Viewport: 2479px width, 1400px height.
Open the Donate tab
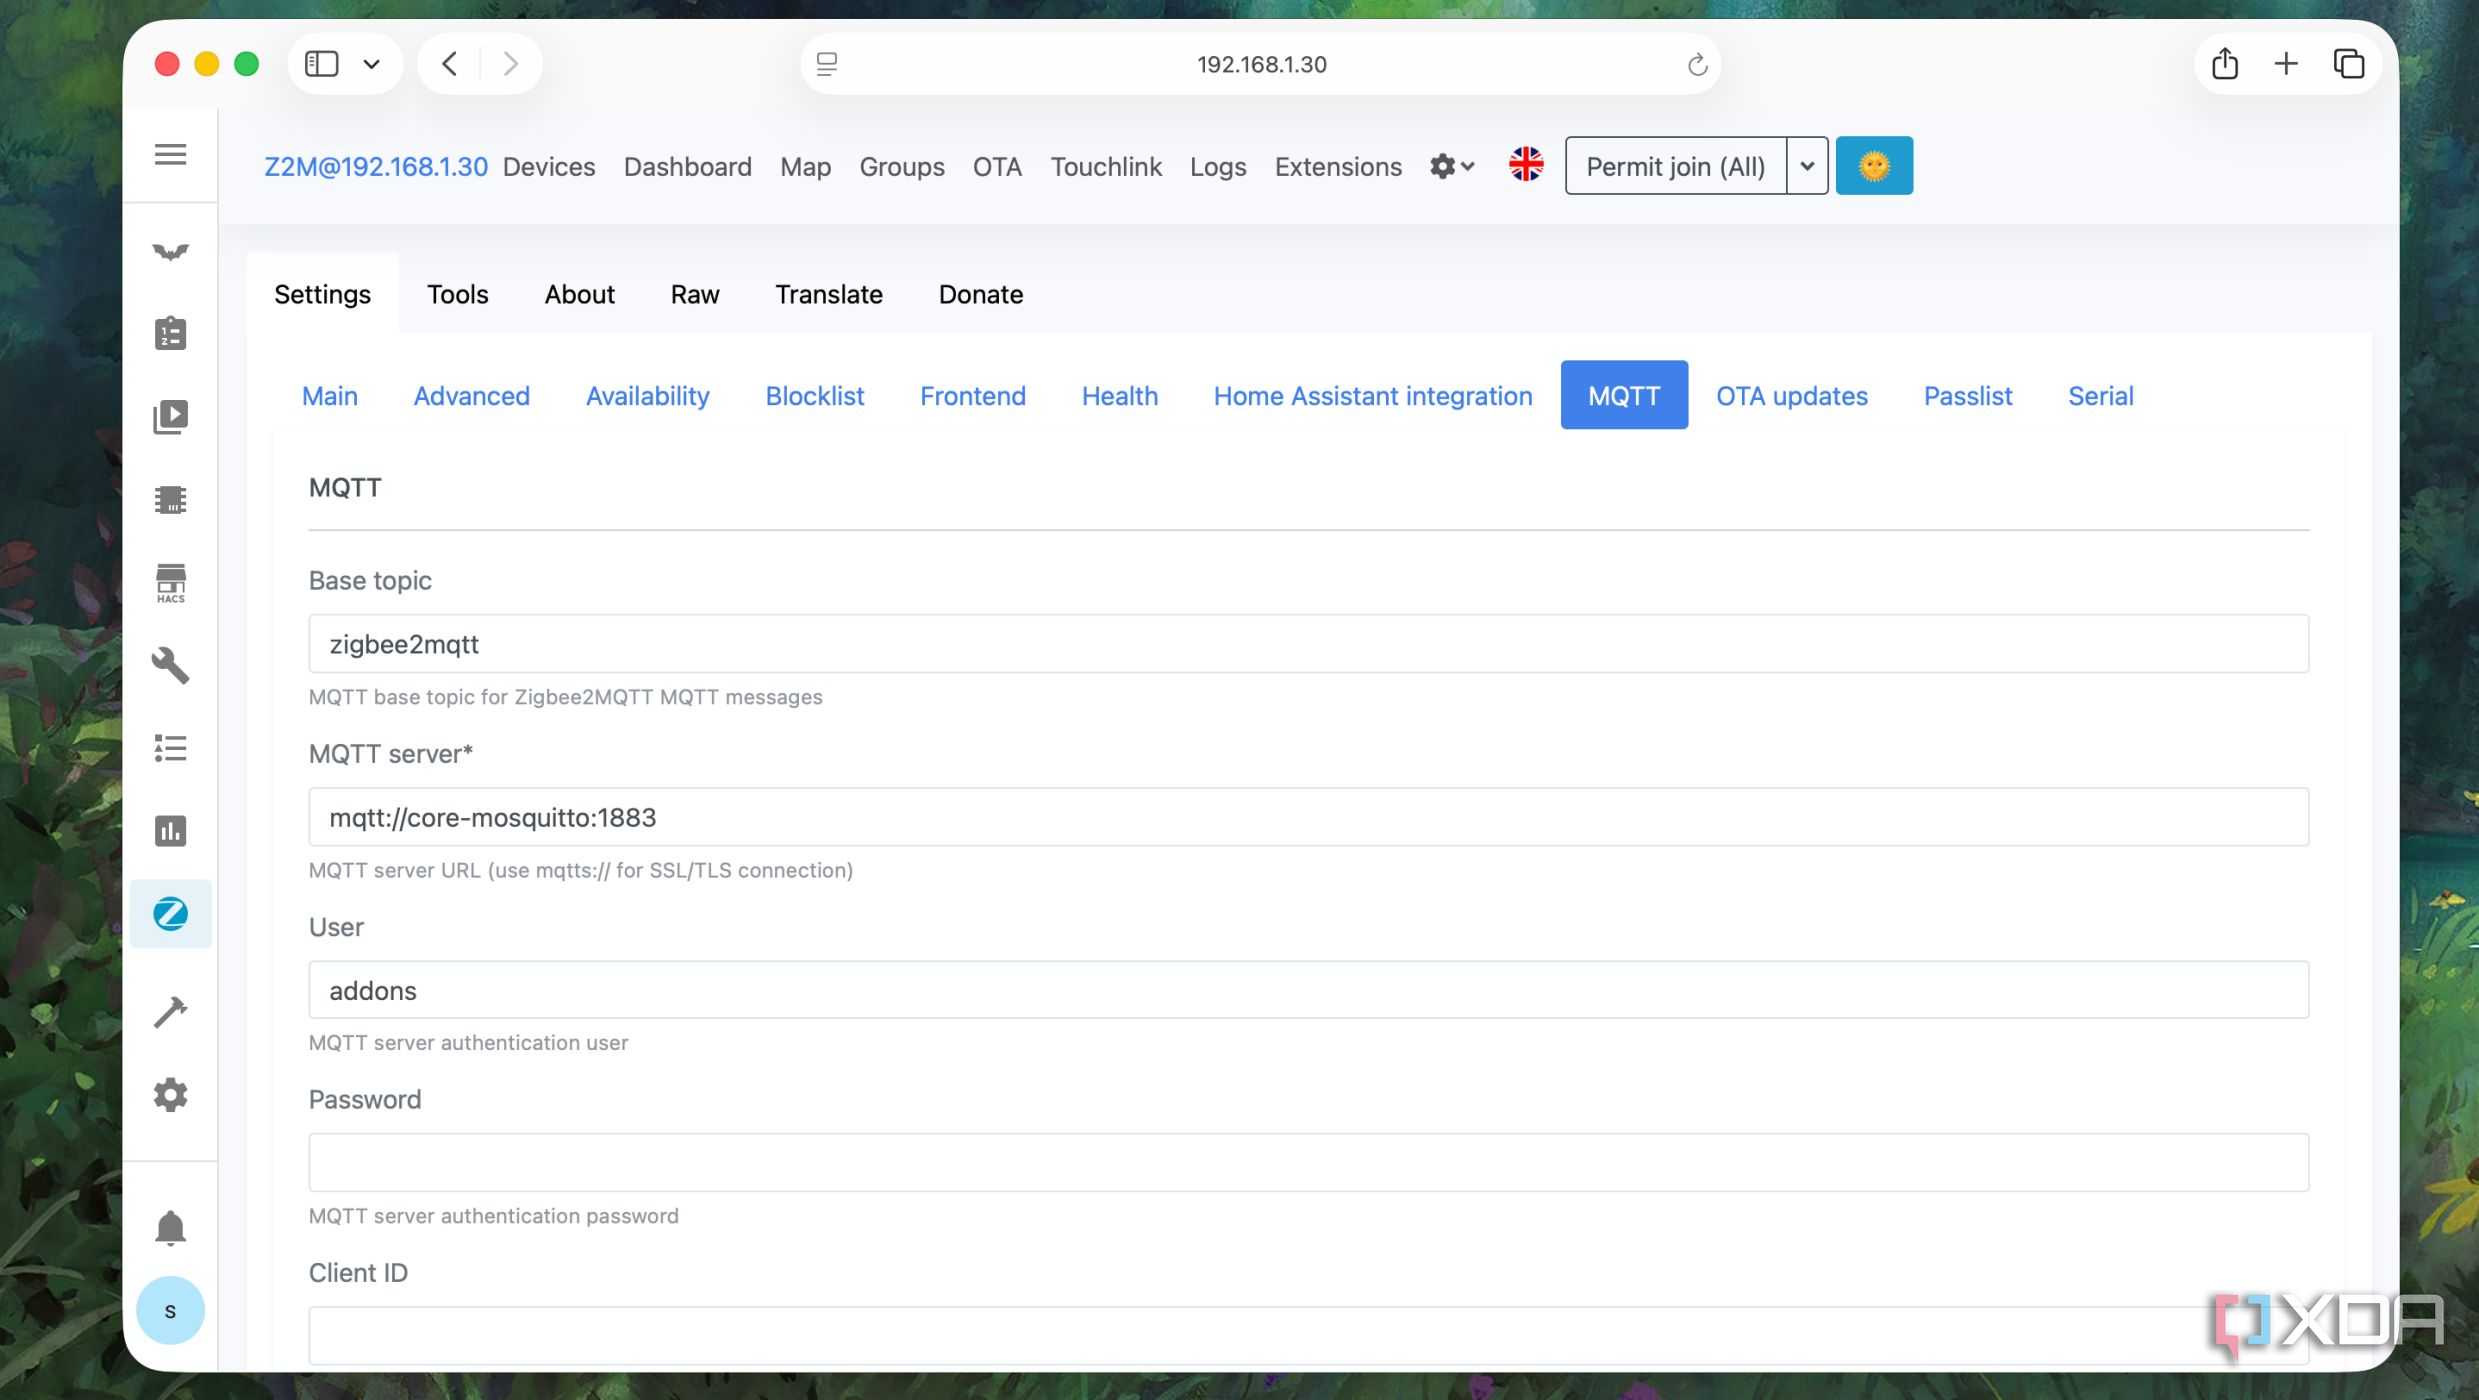pyautogui.click(x=980, y=294)
